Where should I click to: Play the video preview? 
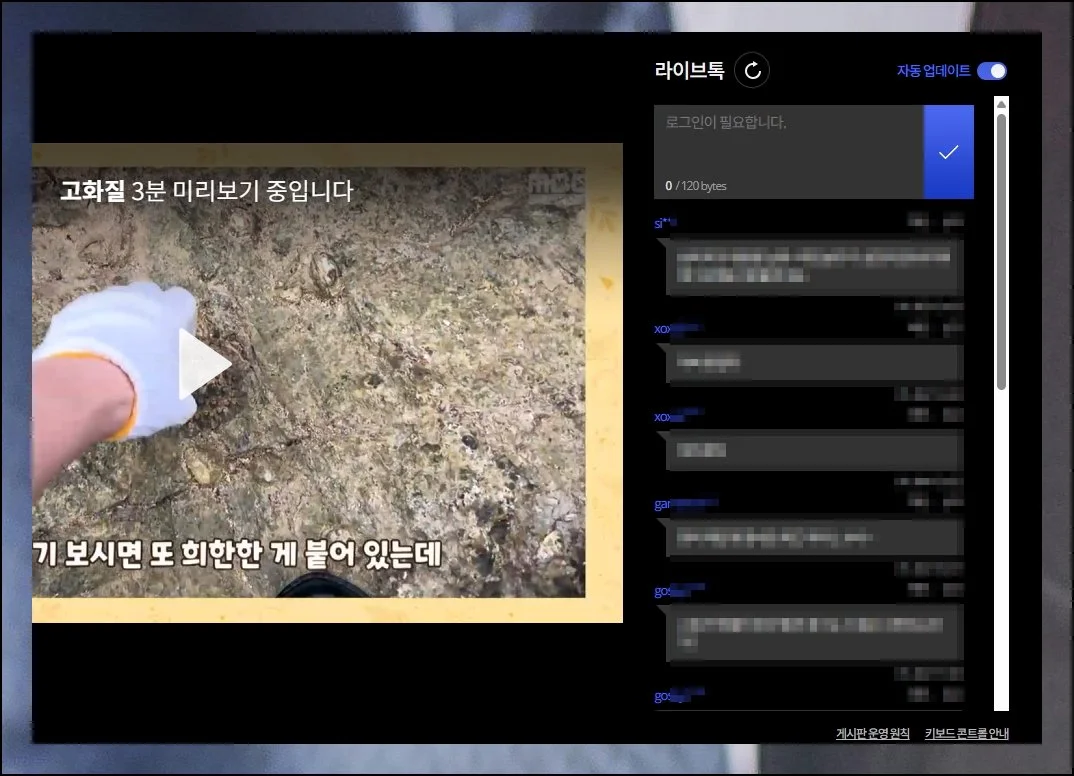point(205,365)
